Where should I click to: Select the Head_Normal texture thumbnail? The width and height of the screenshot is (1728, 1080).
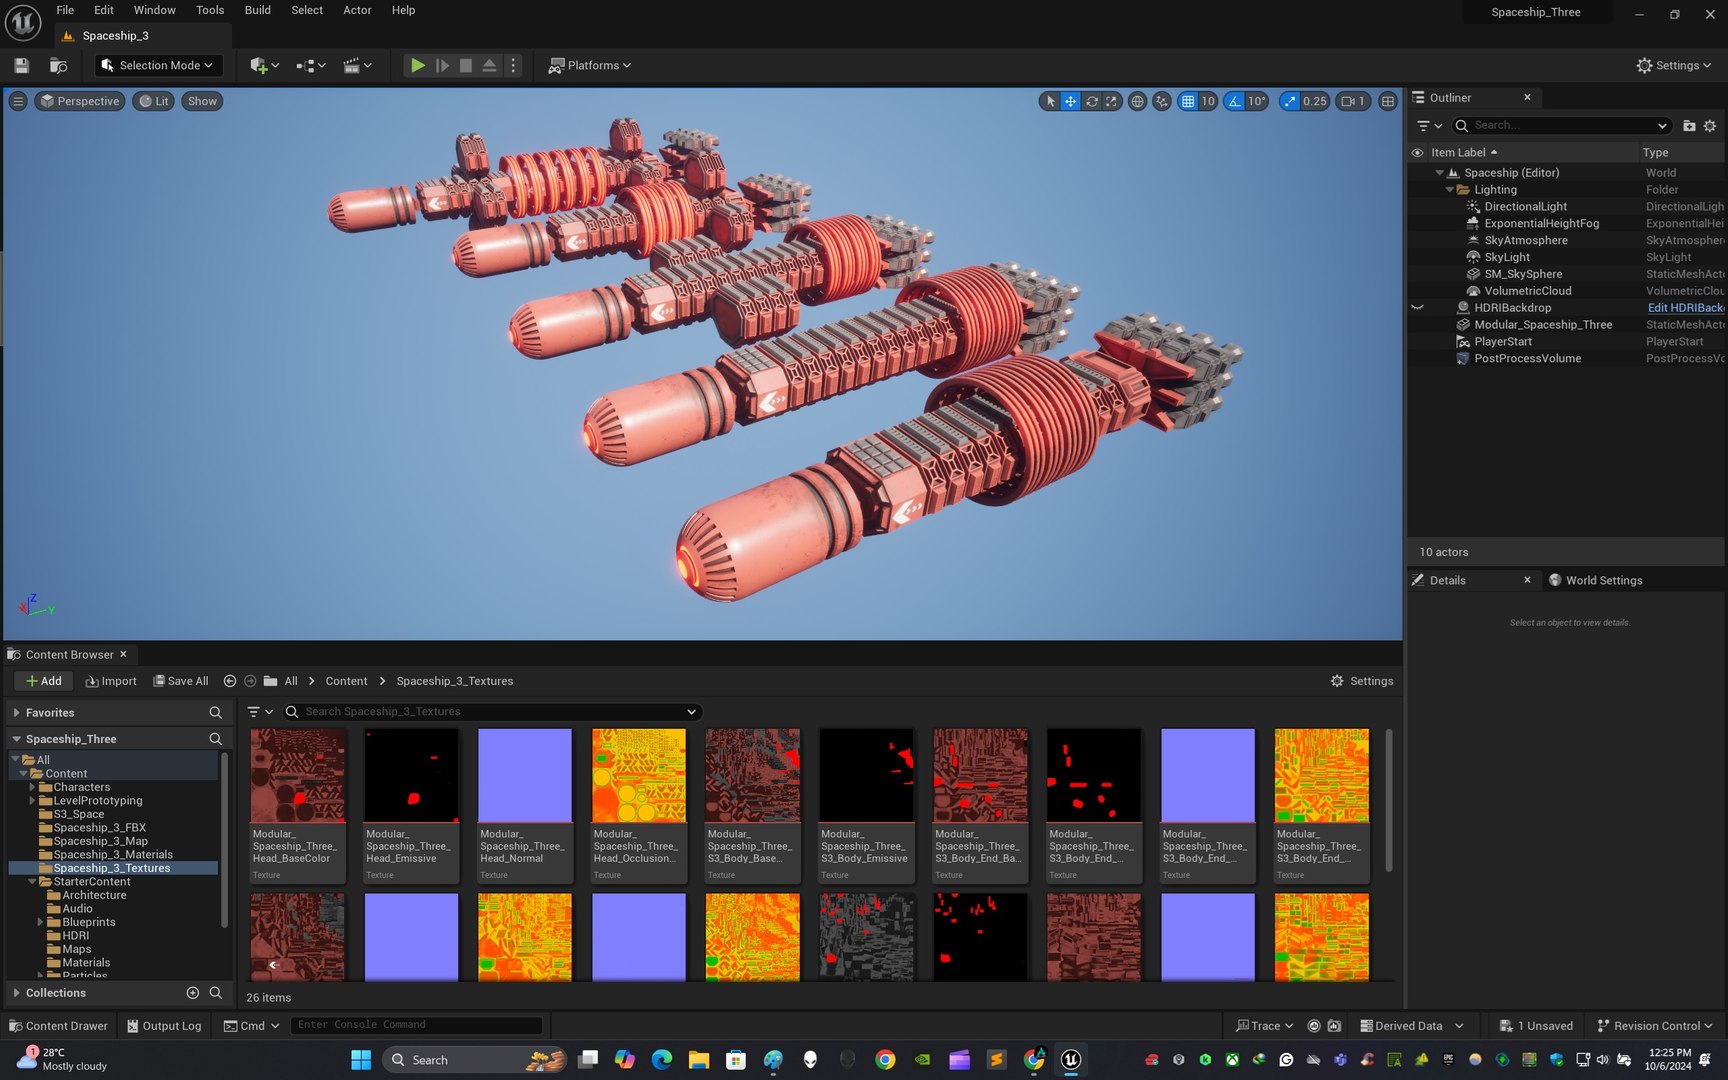pos(525,775)
